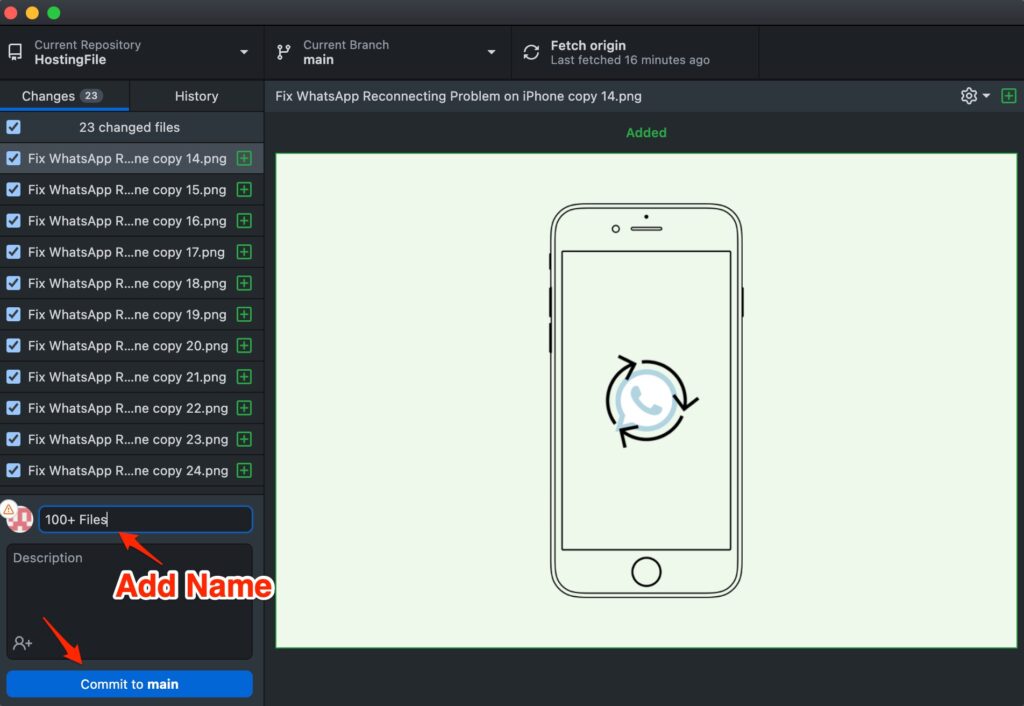This screenshot has height=706, width=1024.
Task: Toggle the checkbox for copy 22.png
Action: [x=13, y=408]
